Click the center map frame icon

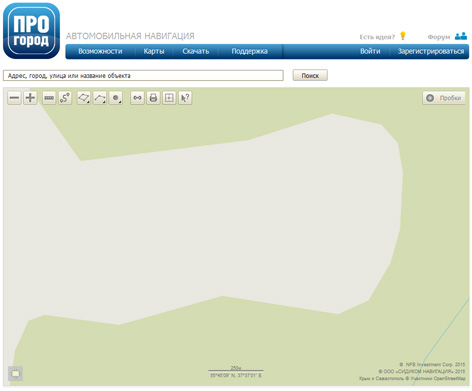pos(169,98)
